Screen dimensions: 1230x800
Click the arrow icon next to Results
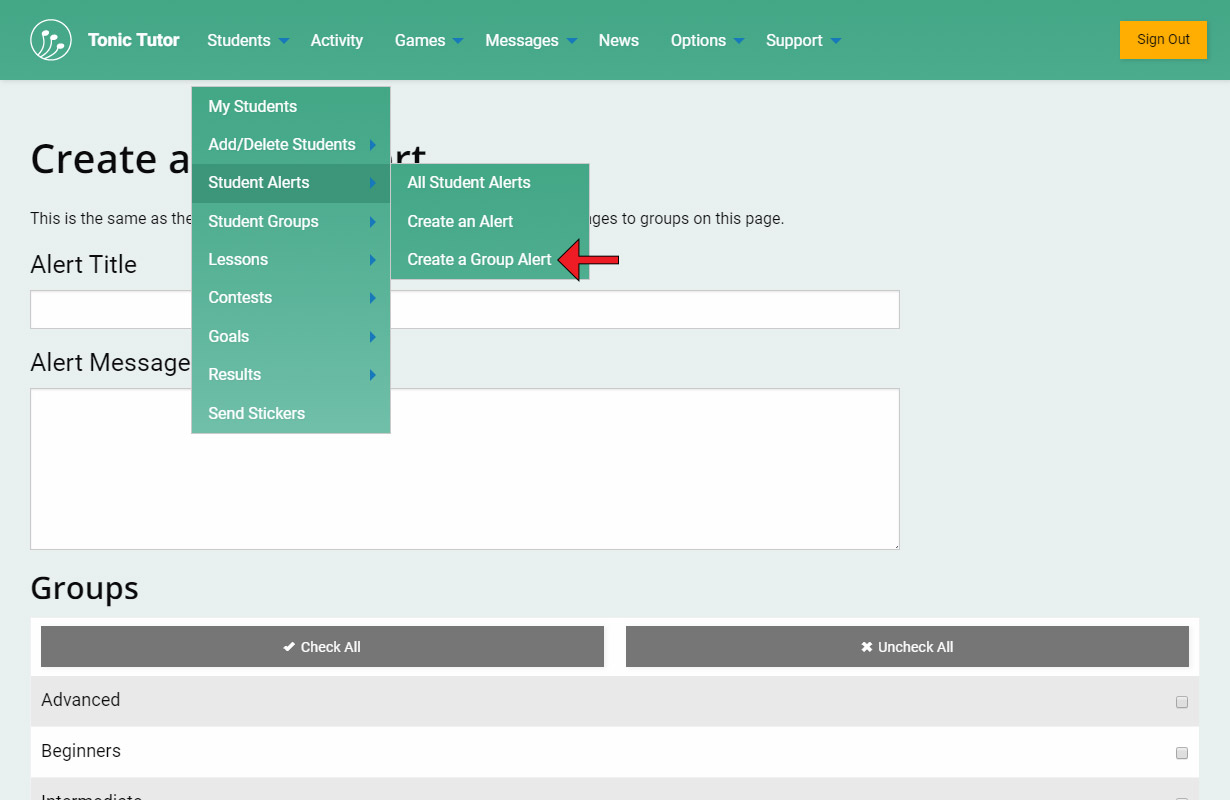(x=372, y=375)
